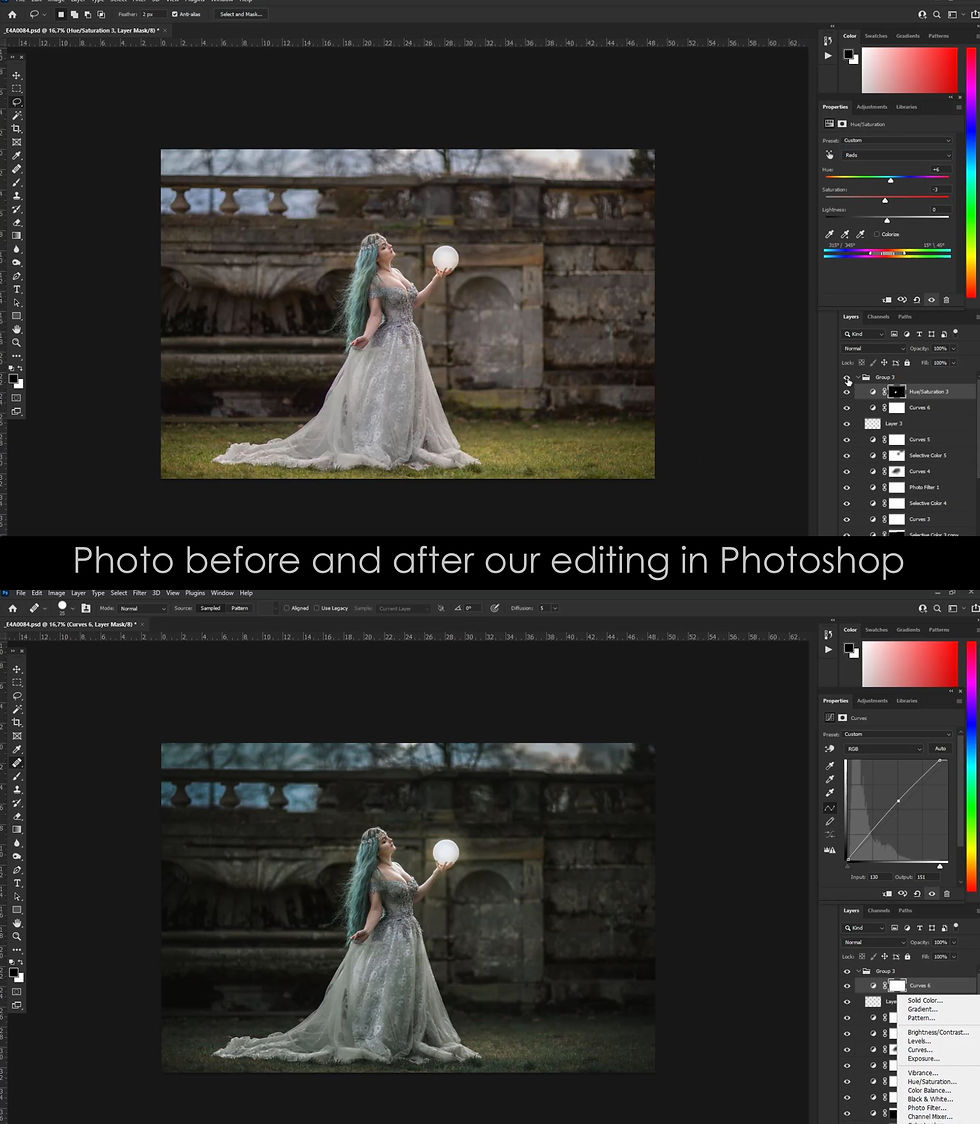This screenshot has width=980, height=1124.
Task: Select the Type tool in the lower Photoshop toolbar
Action: click(x=16, y=883)
